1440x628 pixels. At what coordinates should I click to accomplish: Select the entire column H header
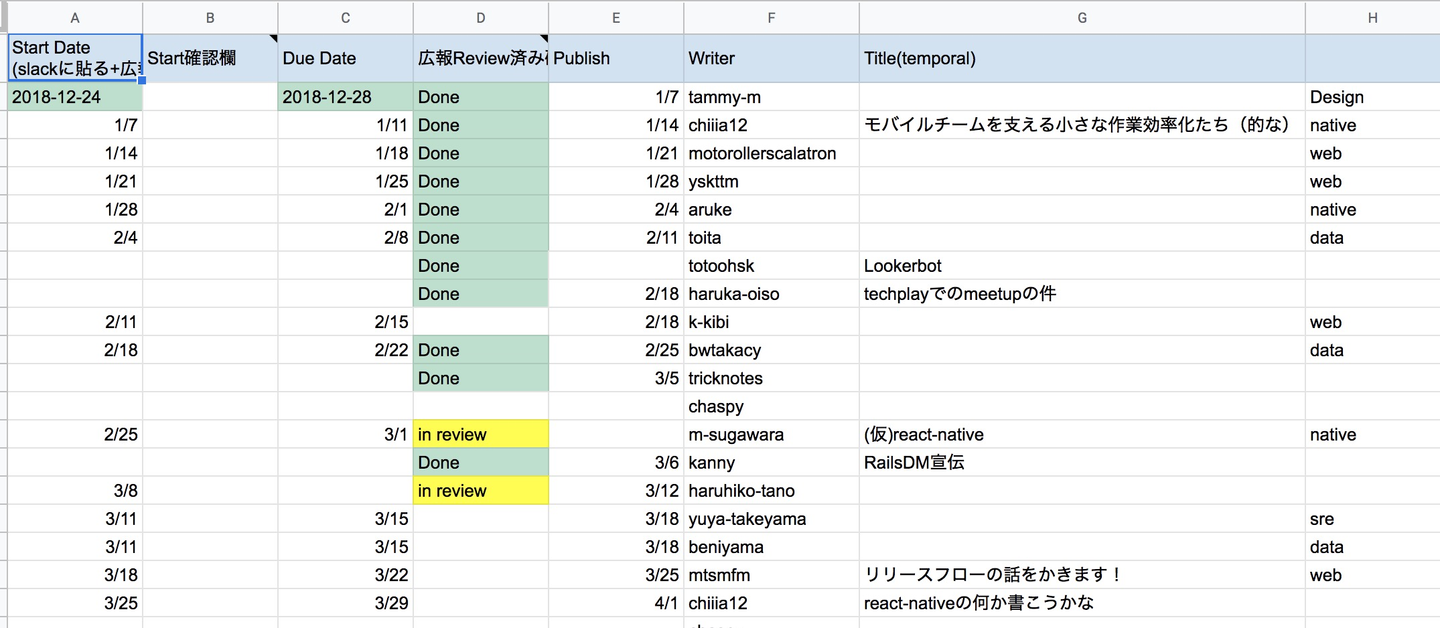tap(1372, 18)
